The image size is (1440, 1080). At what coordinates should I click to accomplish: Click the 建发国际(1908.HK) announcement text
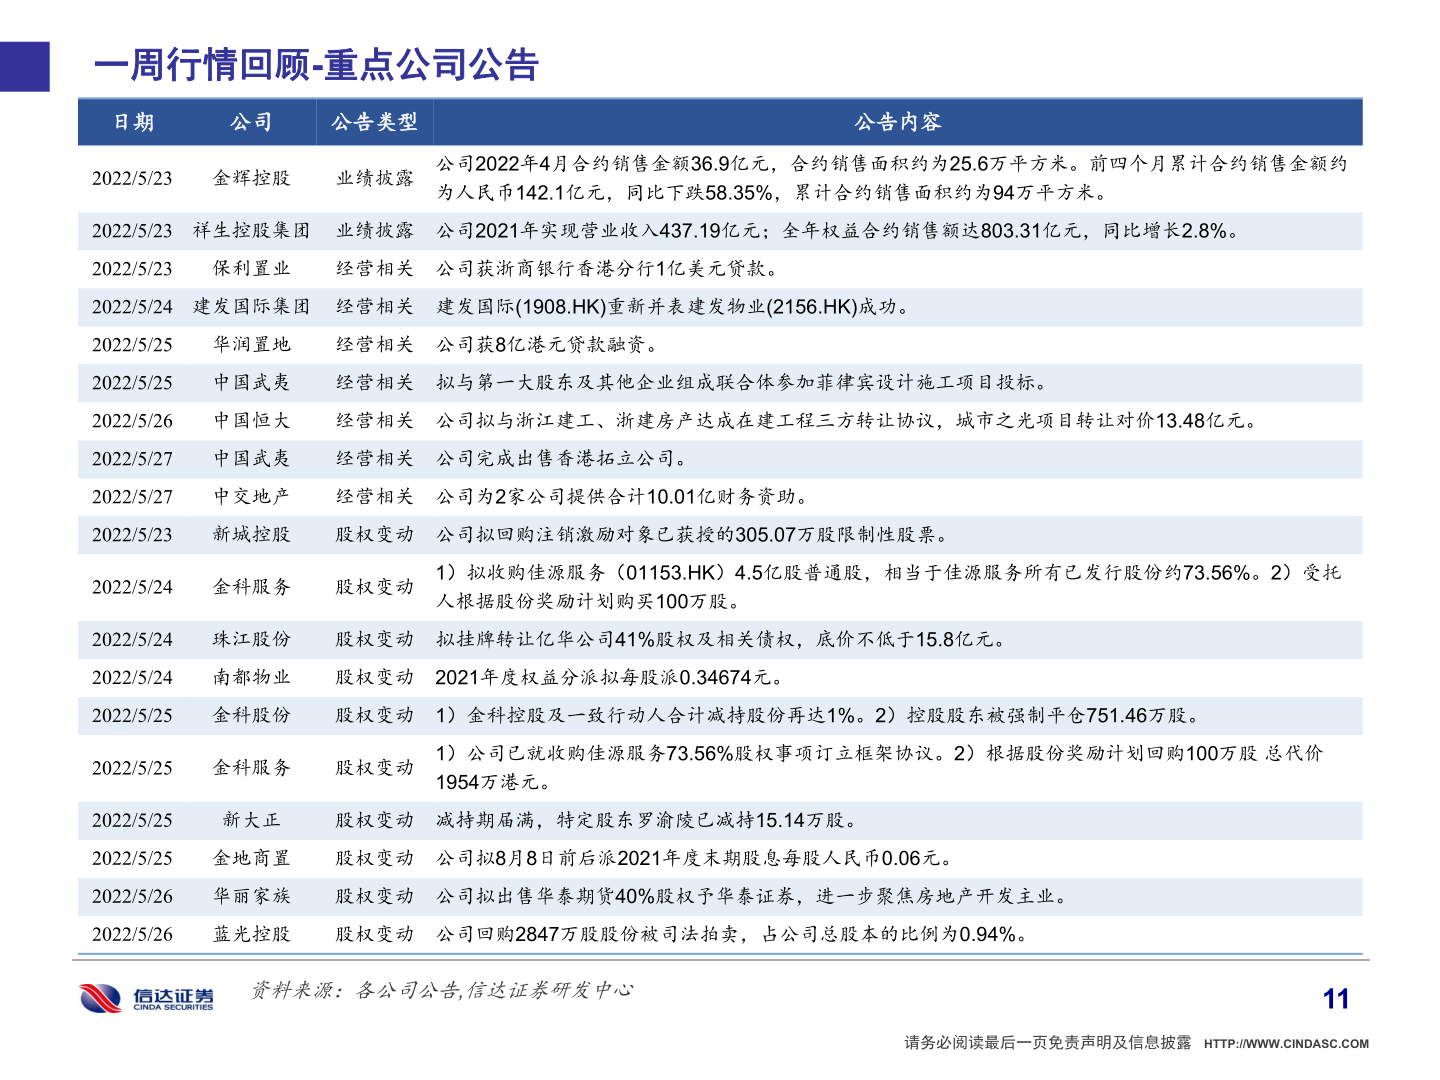click(673, 307)
